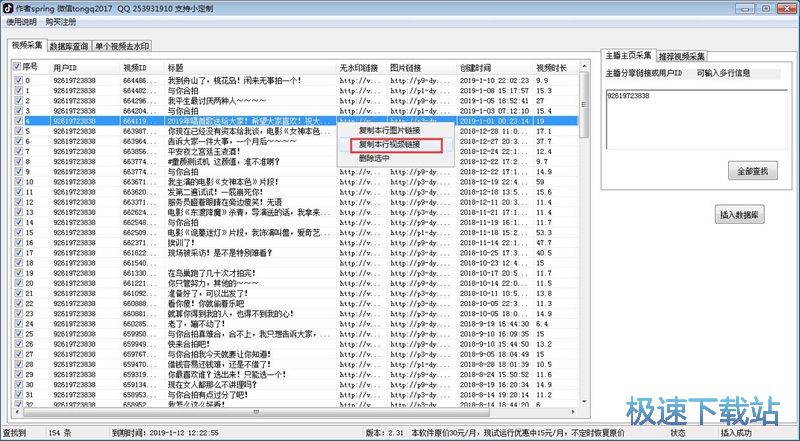Click the 用户ID column header
The width and height of the screenshot is (800, 441).
[x=85, y=67]
